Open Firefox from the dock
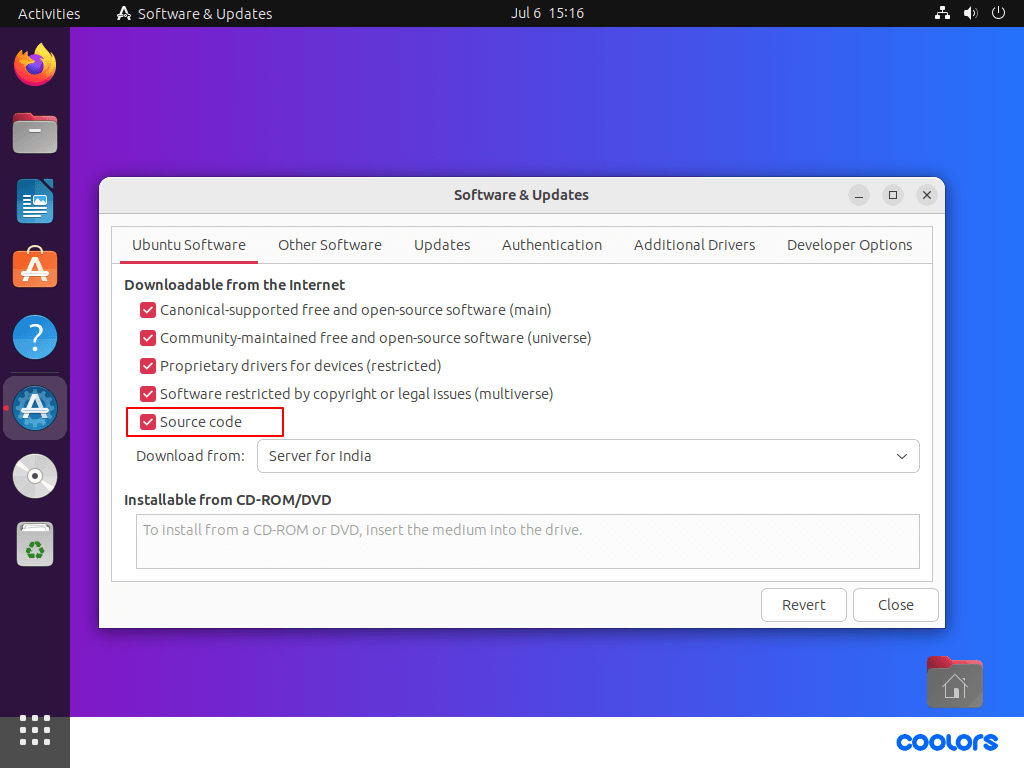The image size is (1024, 768). point(35,65)
